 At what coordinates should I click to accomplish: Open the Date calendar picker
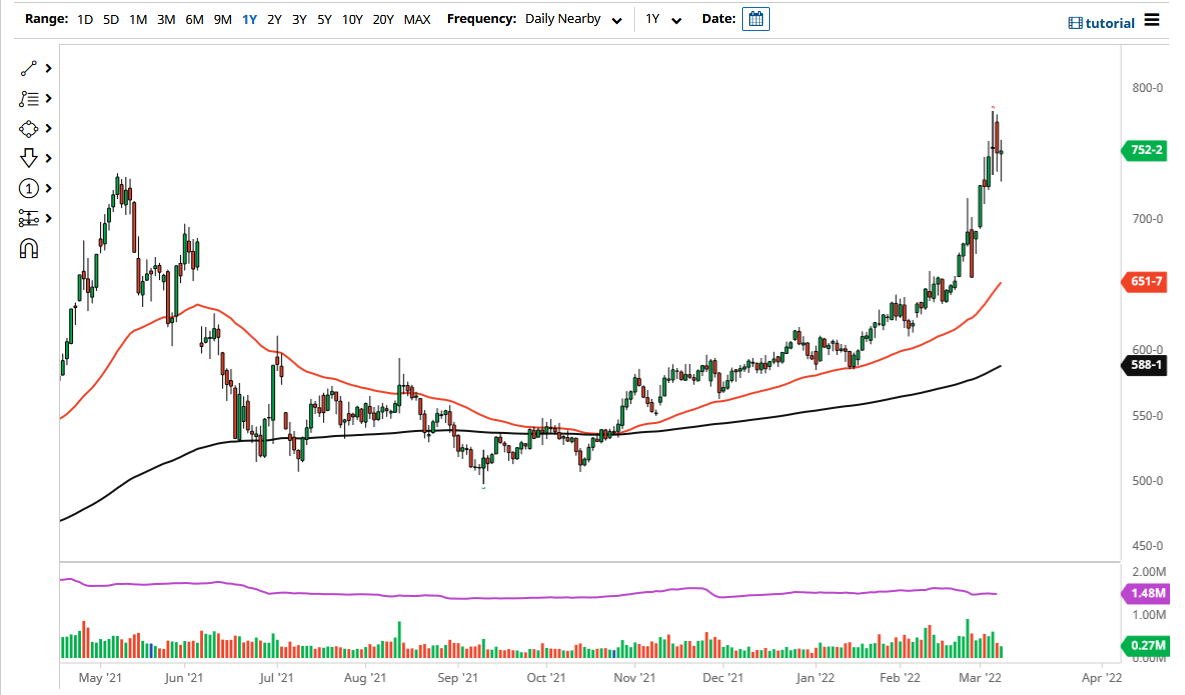tap(756, 19)
